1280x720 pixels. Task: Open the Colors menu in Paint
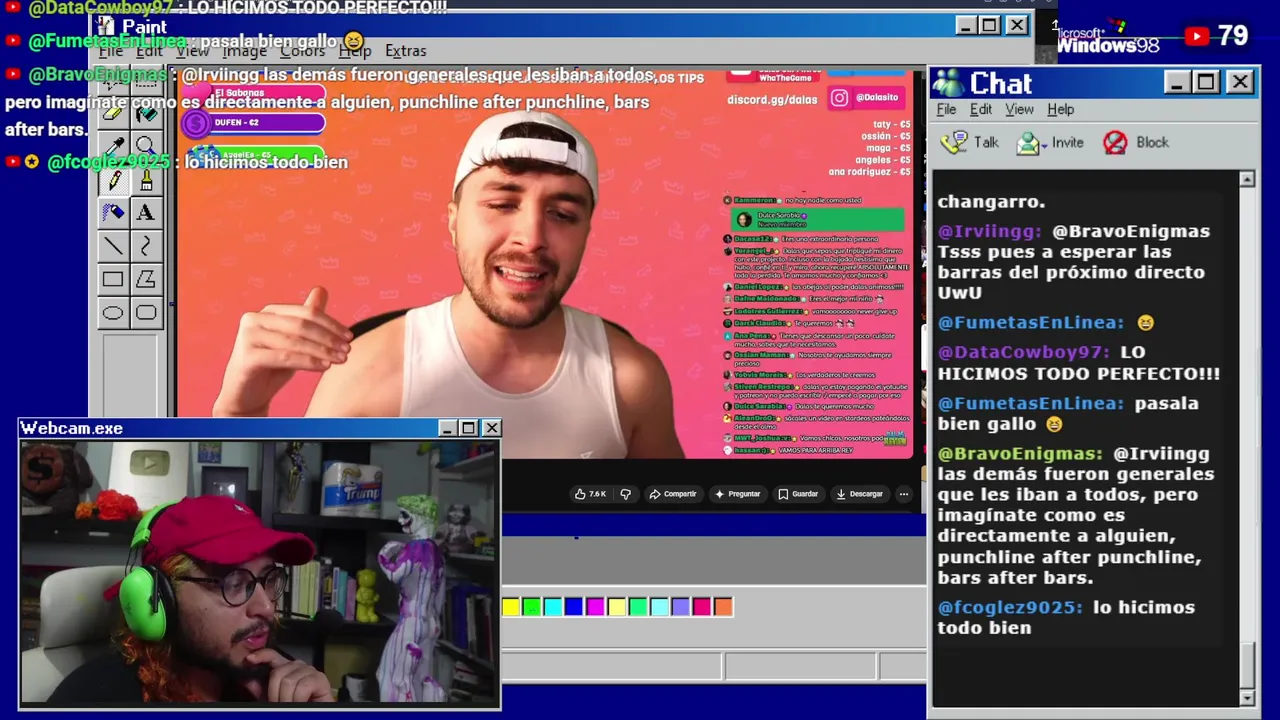coord(302,51)
